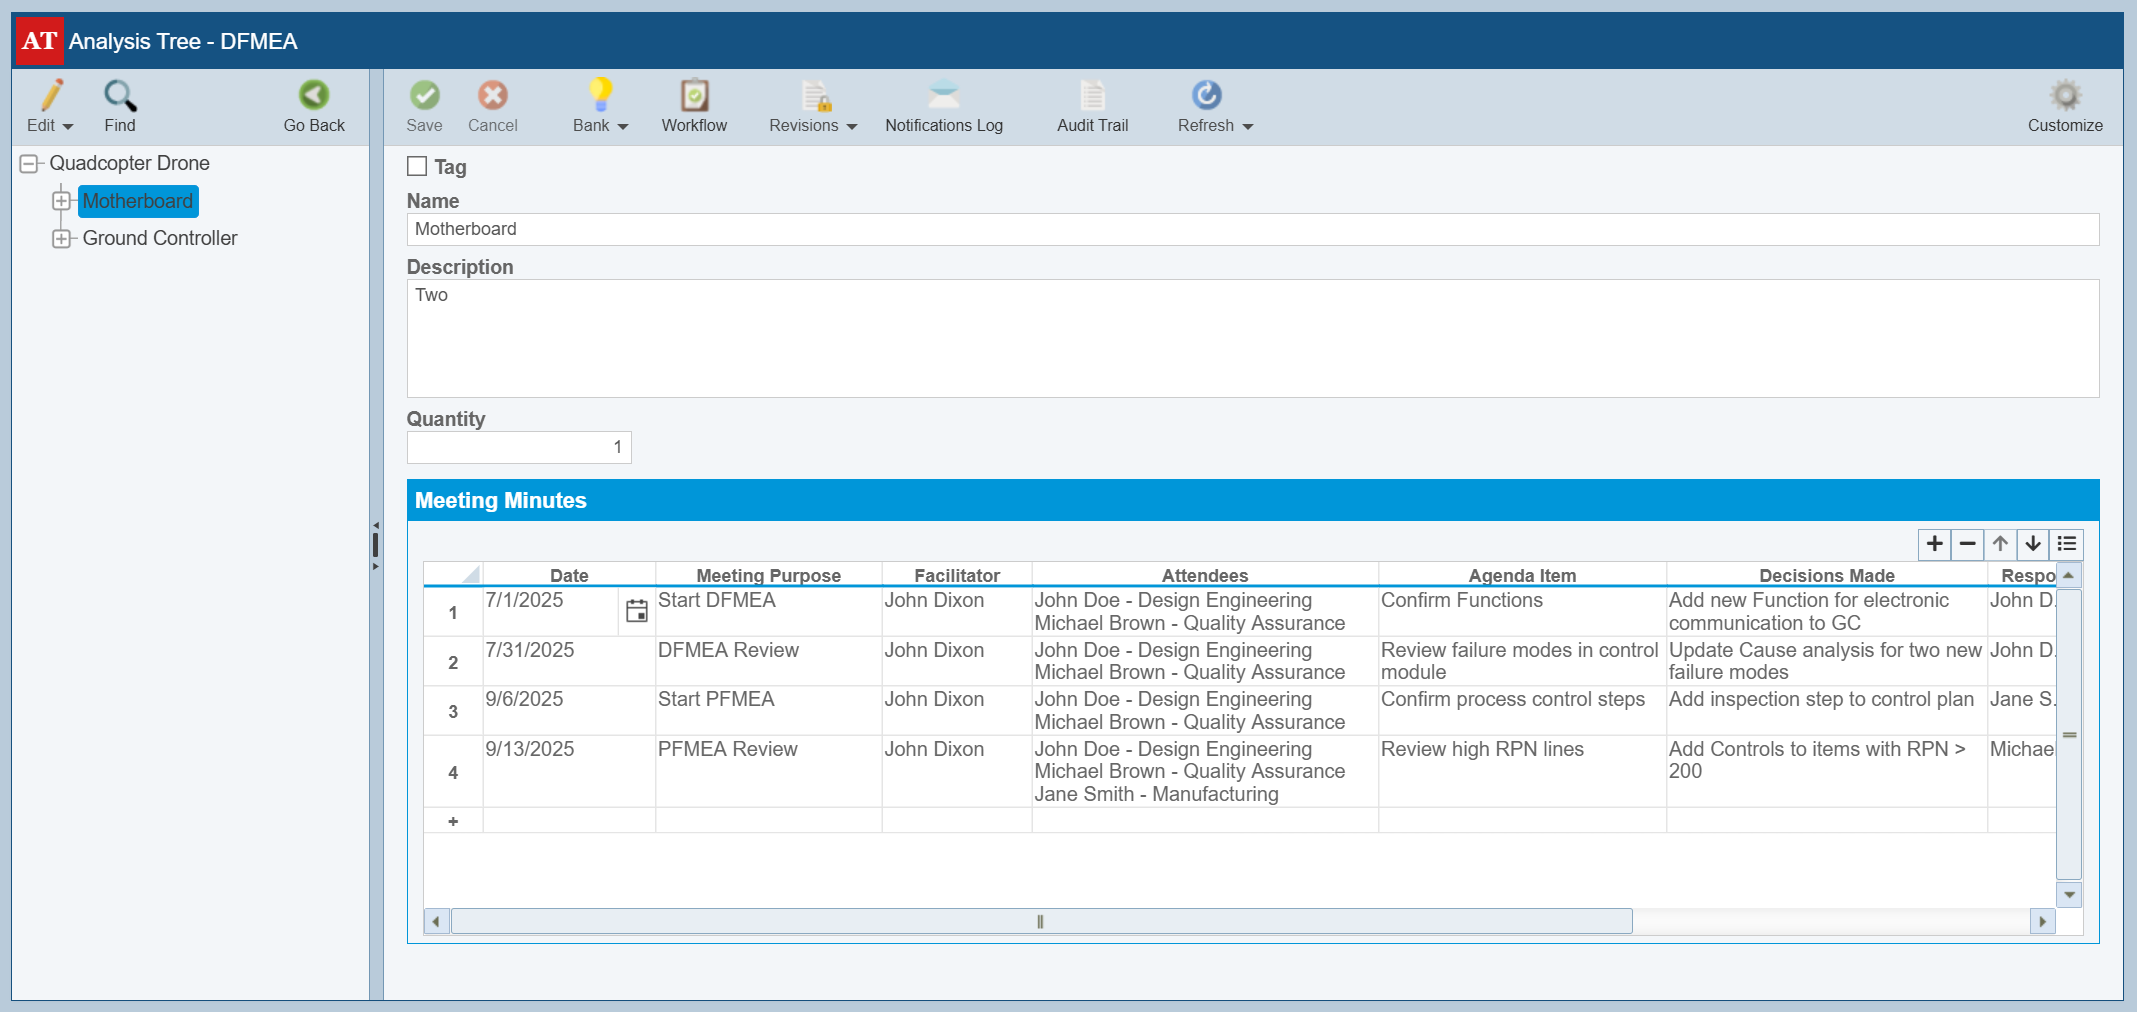Move row down with down arrow
The width and height of the screenshot is (2137, 1012).
[x=2033, y=544]
